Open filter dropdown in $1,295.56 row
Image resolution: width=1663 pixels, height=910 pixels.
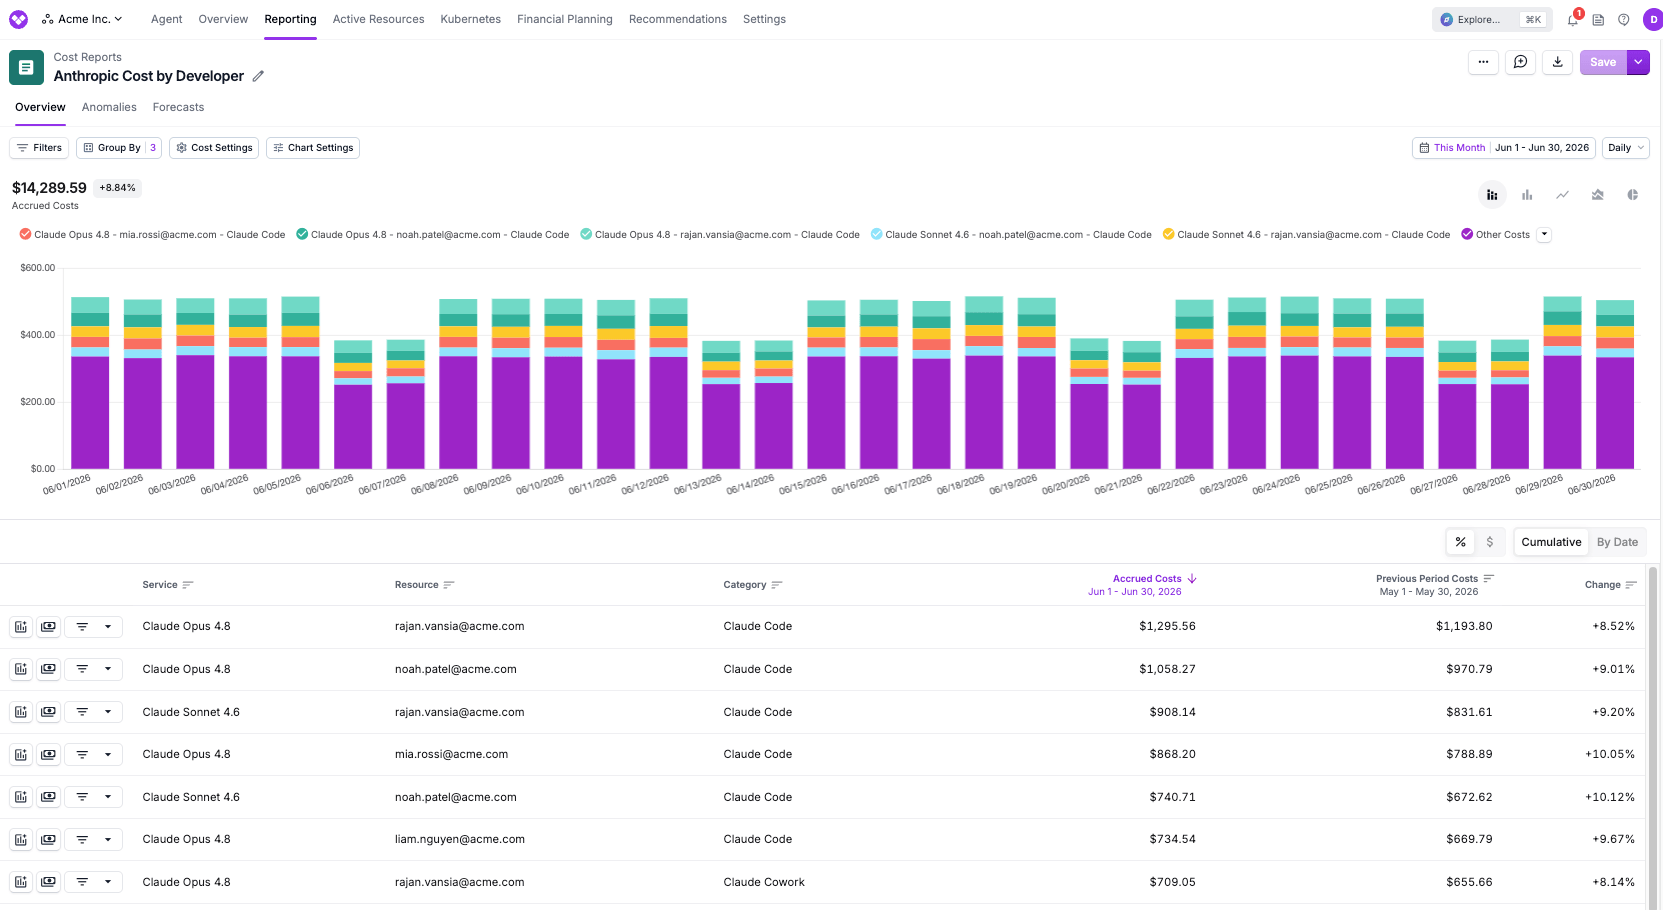coord(94,627)
